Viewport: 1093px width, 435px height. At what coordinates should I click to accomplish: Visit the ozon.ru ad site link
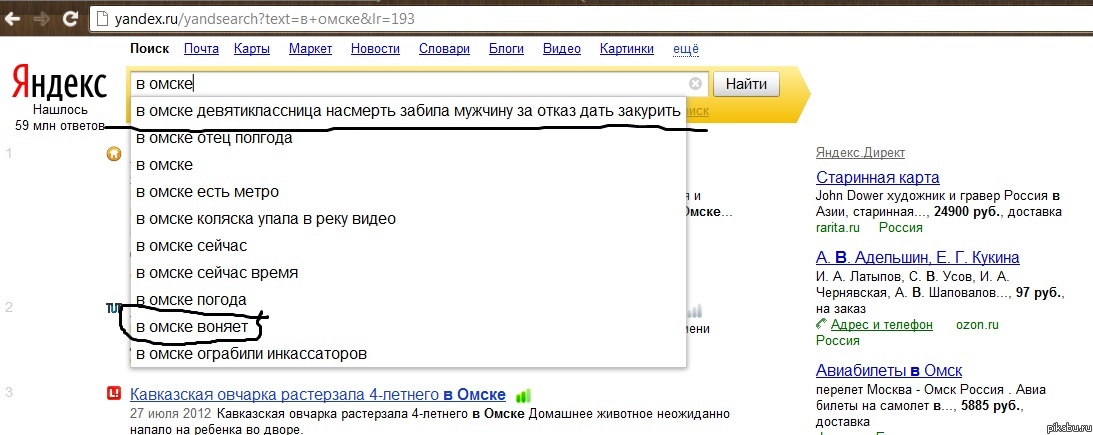point(977,325)
